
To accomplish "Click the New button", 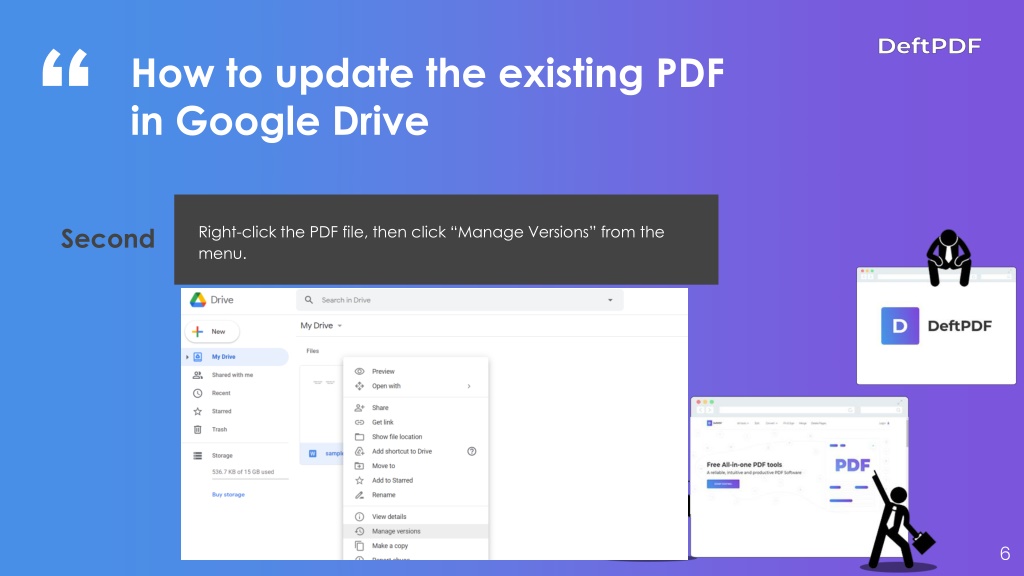I will [212, 332].
